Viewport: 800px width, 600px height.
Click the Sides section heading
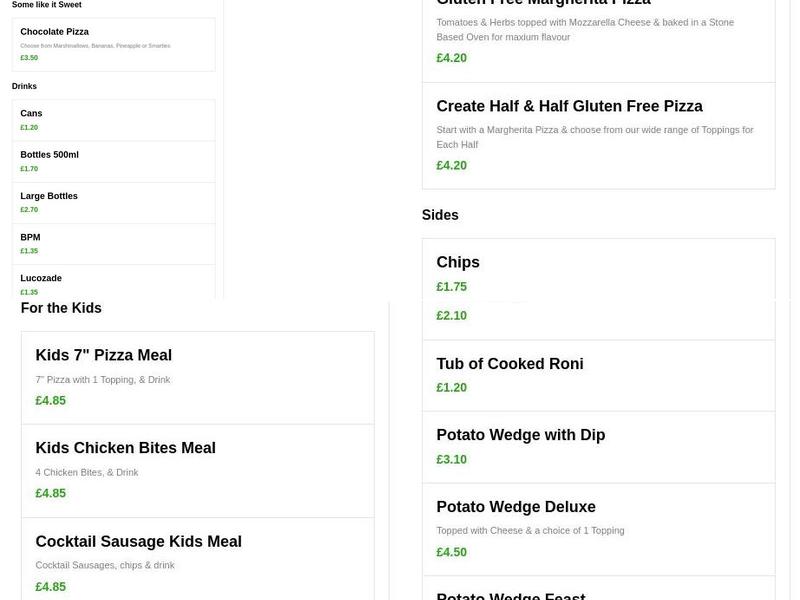coord(440,215)
